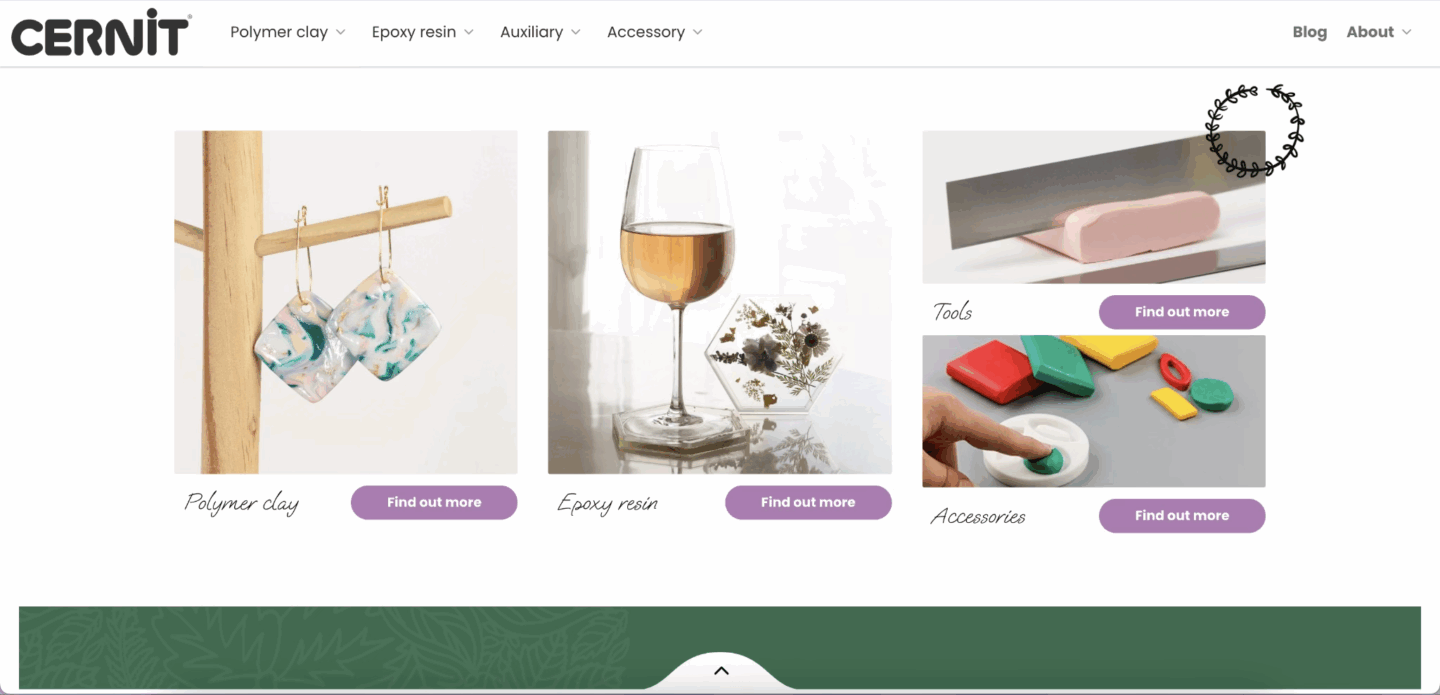
Task: Open the Auxiliary dropdown menu
Action: coord(540,32)
